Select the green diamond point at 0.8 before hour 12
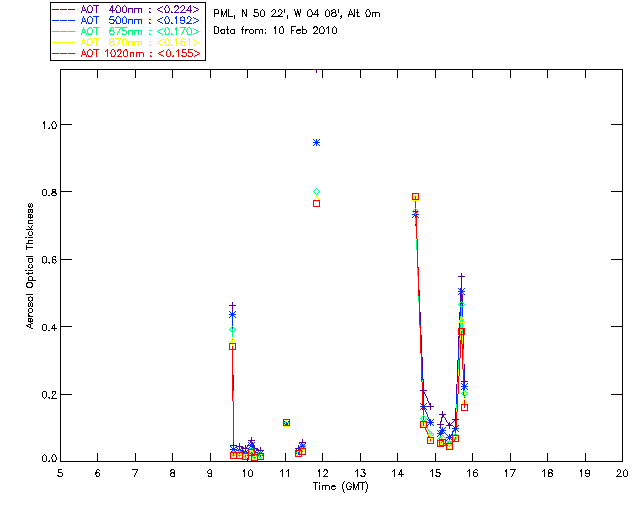The width and height of the screenshot is (640, 512). click(x=316, y=191)
